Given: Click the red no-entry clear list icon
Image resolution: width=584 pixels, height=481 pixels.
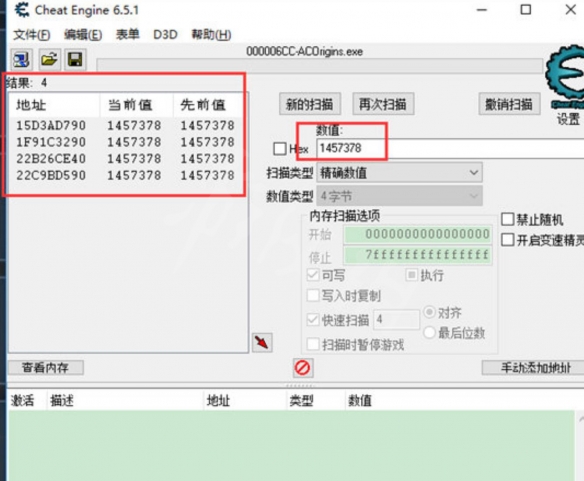Looking at the screenshot, I should [x=302, y=368].
